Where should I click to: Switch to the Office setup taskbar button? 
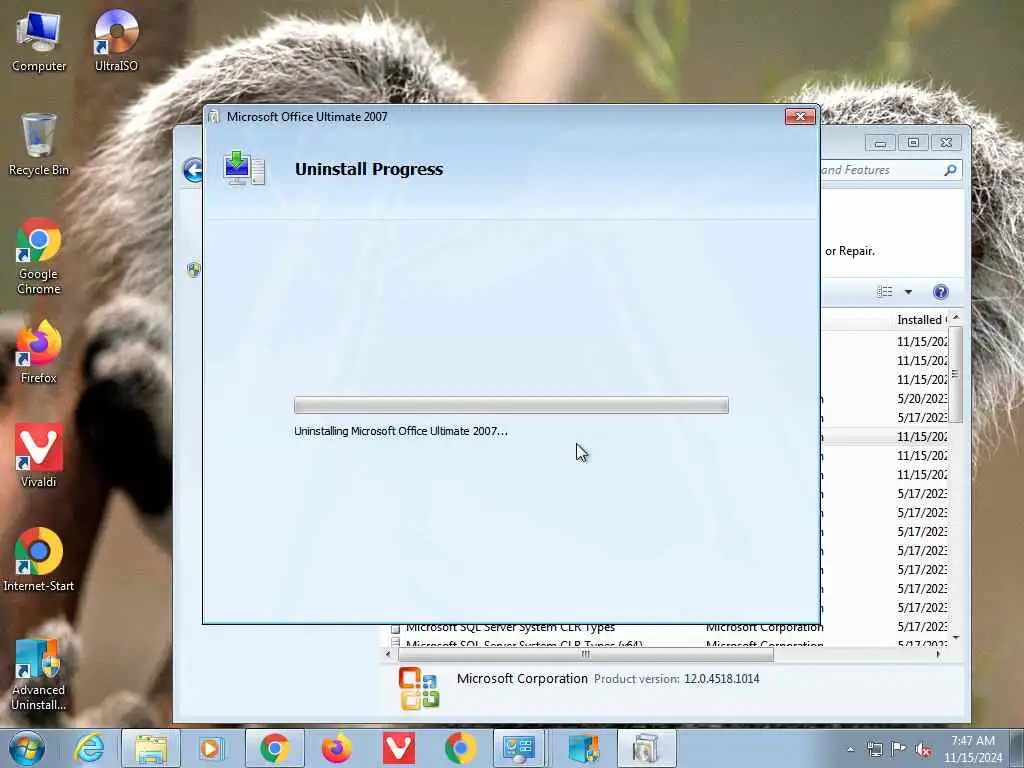click(645, 748)
